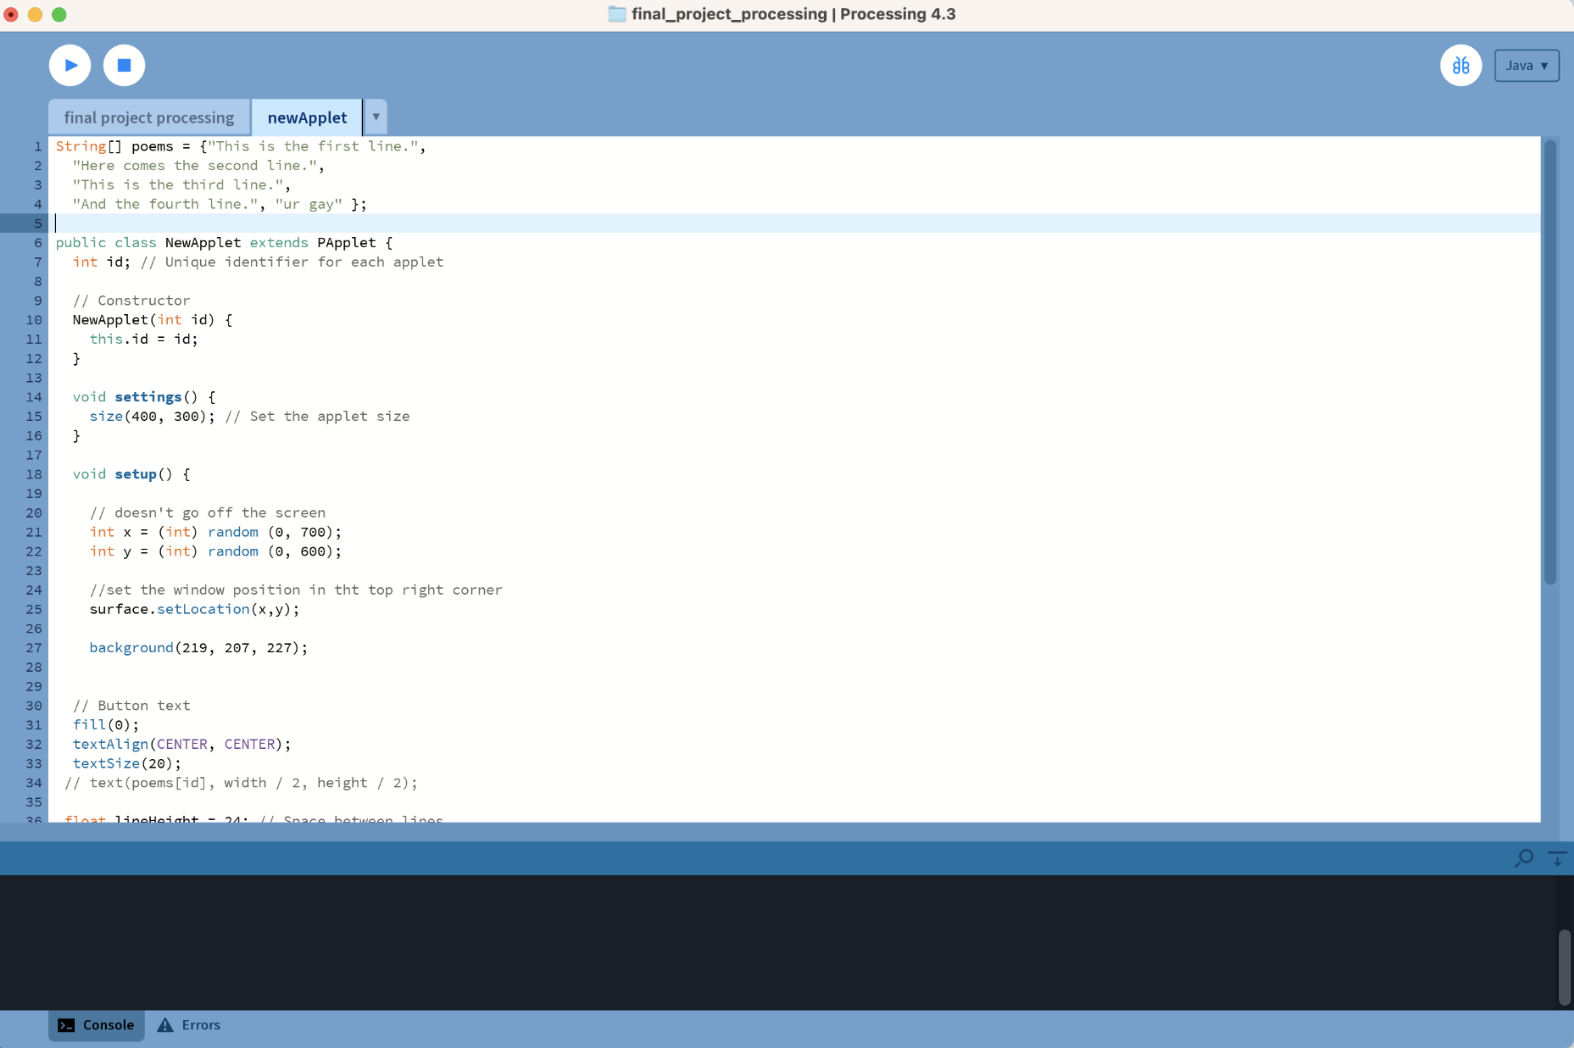Image resolution: width=1574 pixels, height=1048 pixels.
Task: Show the Errors panel
Action: 189,1025
